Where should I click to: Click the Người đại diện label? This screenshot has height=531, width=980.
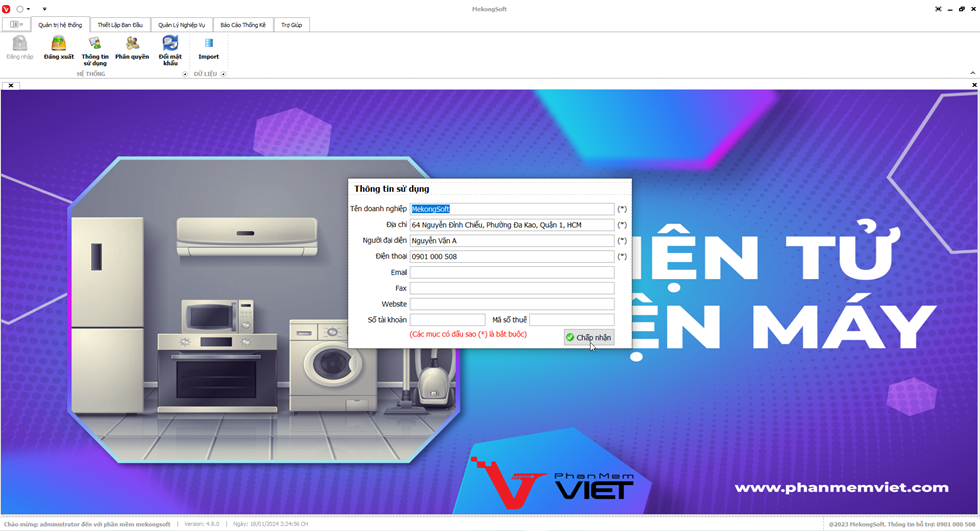[x=384, y=241]
